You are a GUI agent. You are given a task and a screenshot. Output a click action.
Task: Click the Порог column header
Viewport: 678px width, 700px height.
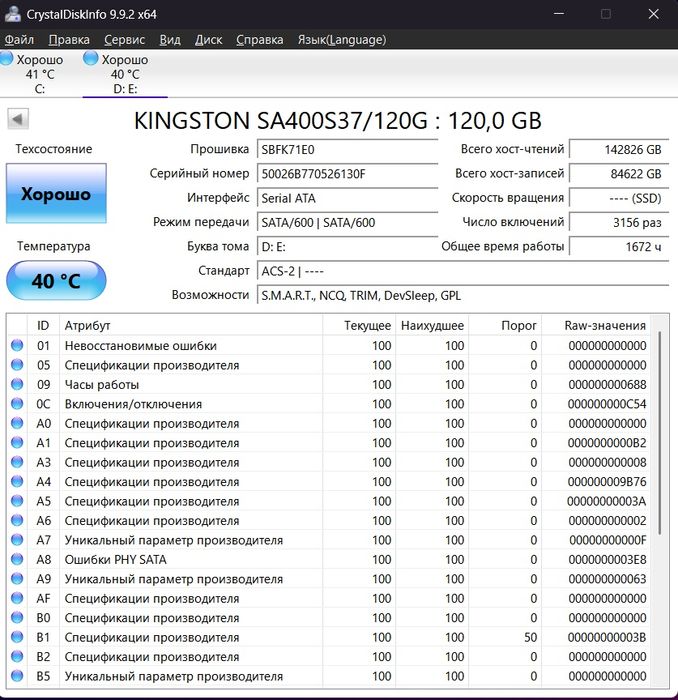click(505, 325)
